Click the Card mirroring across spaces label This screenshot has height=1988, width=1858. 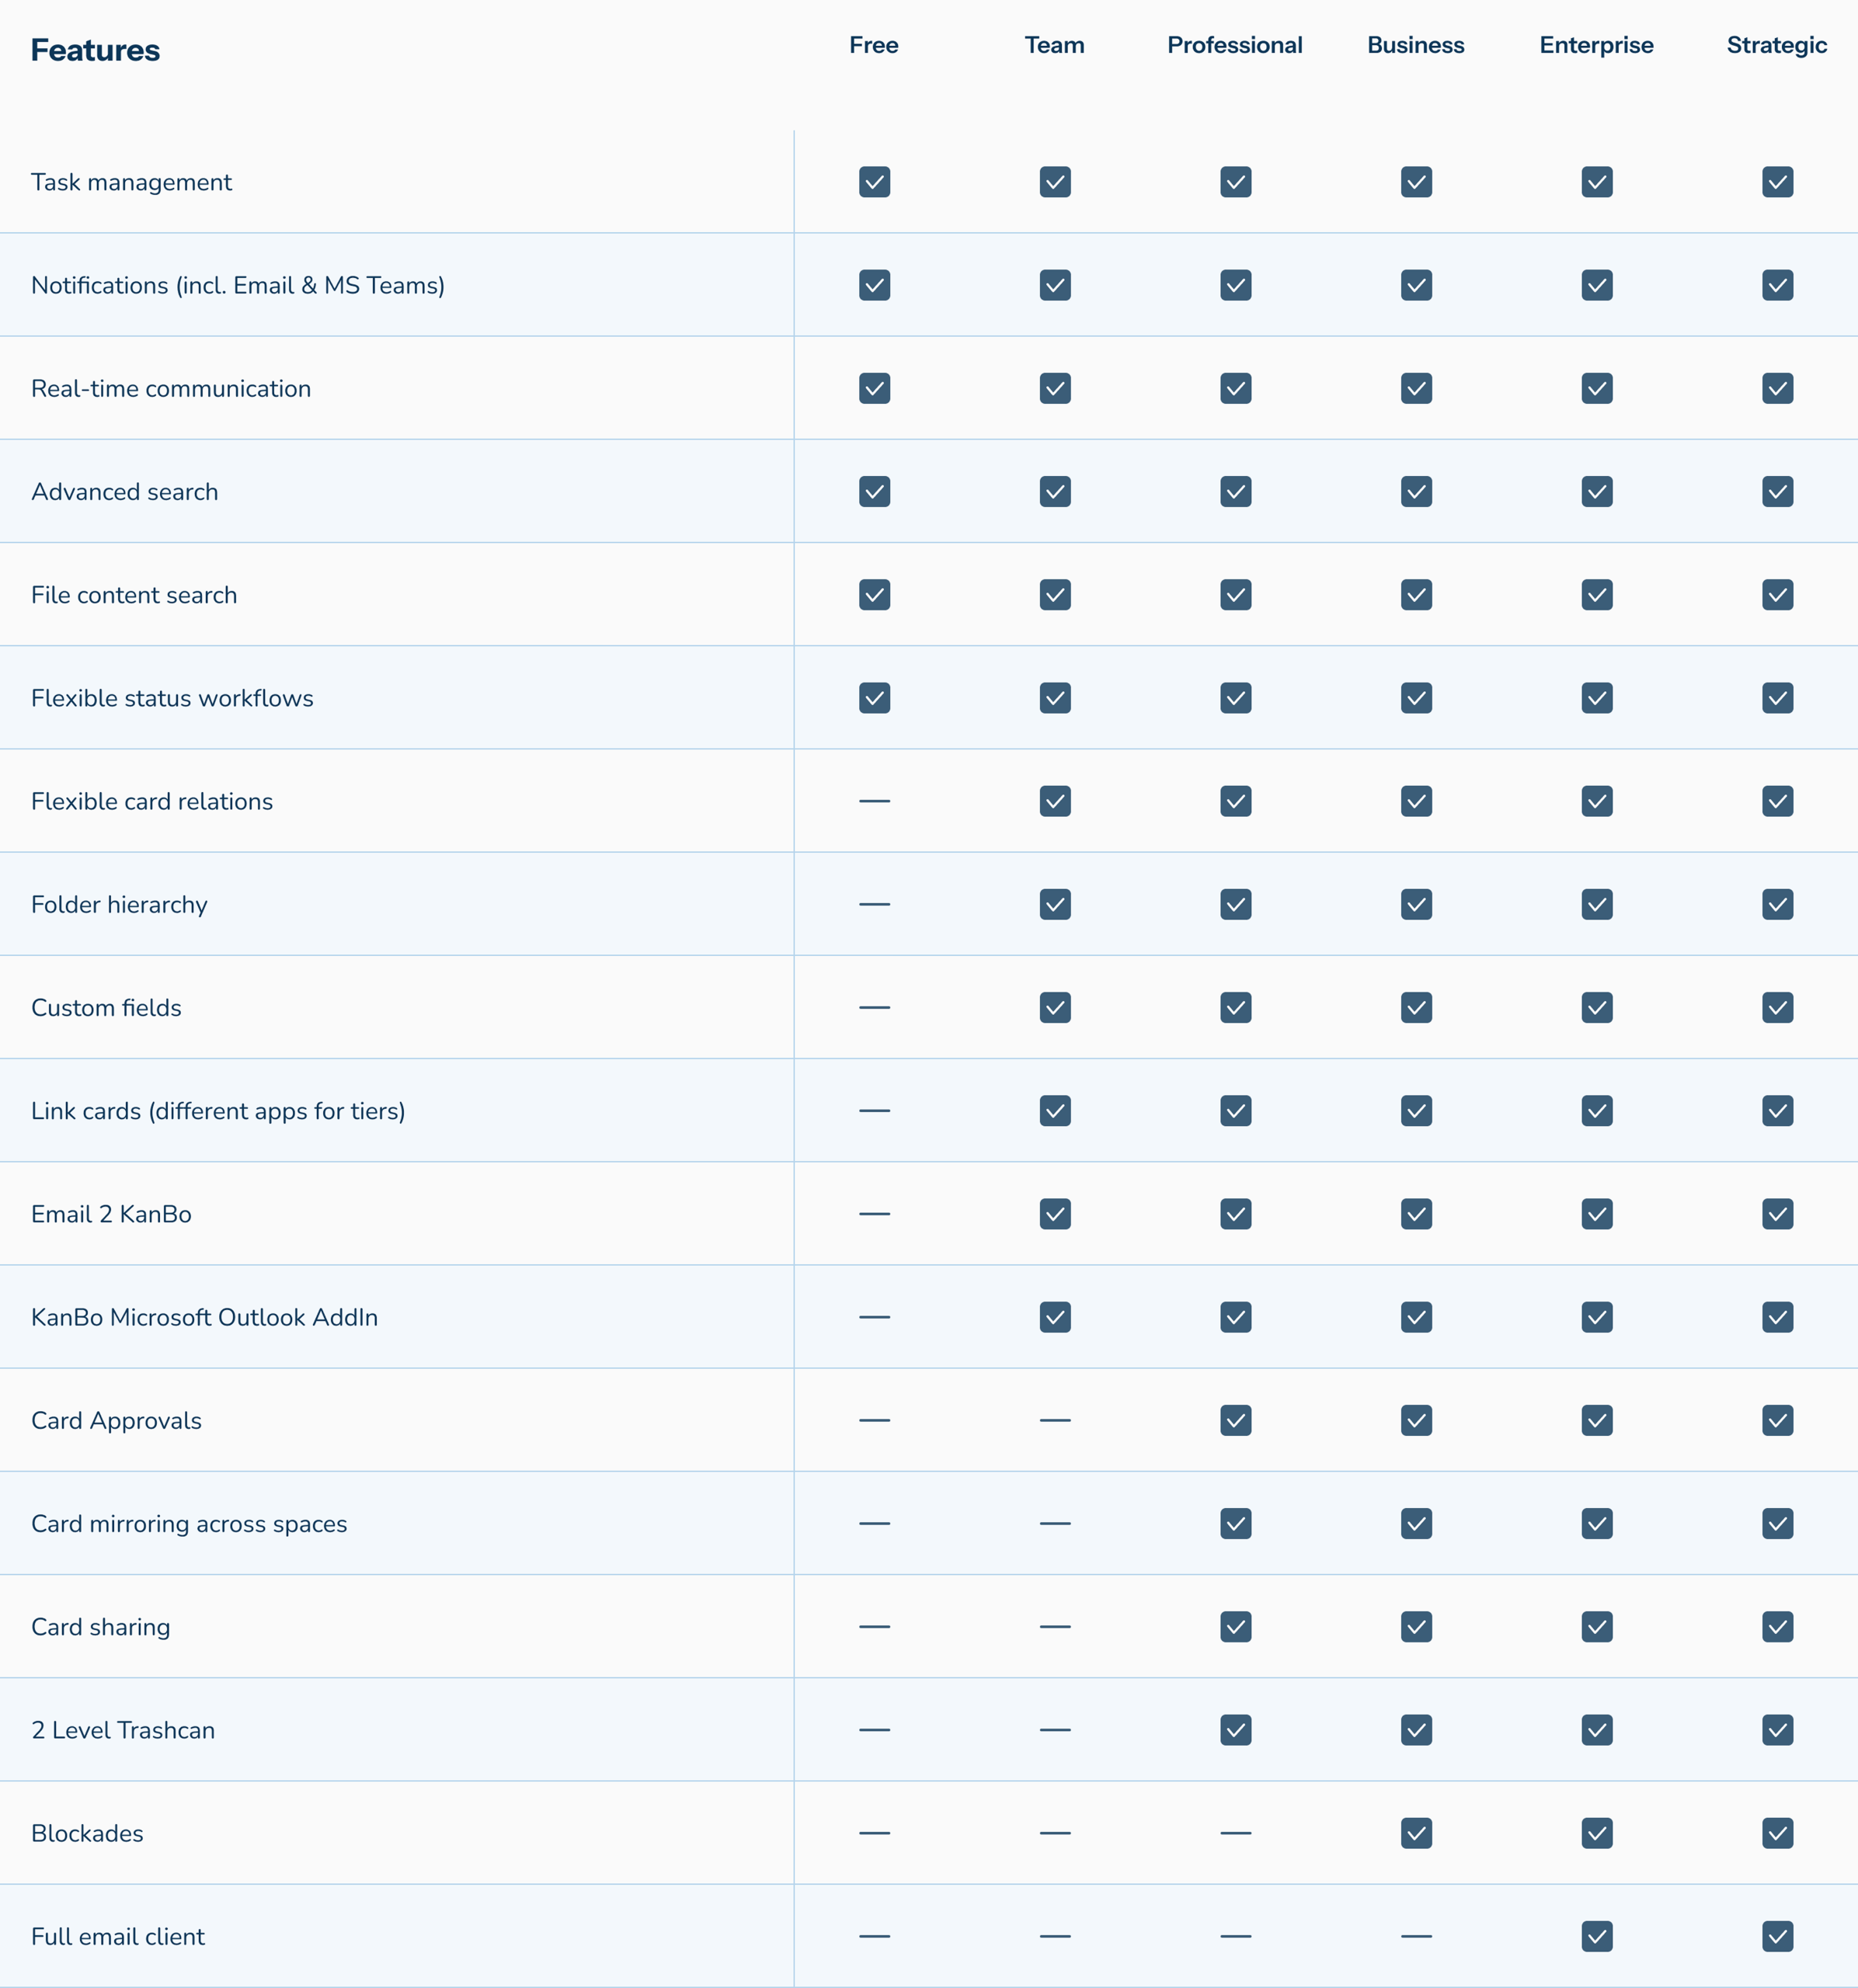(189, 1524)
